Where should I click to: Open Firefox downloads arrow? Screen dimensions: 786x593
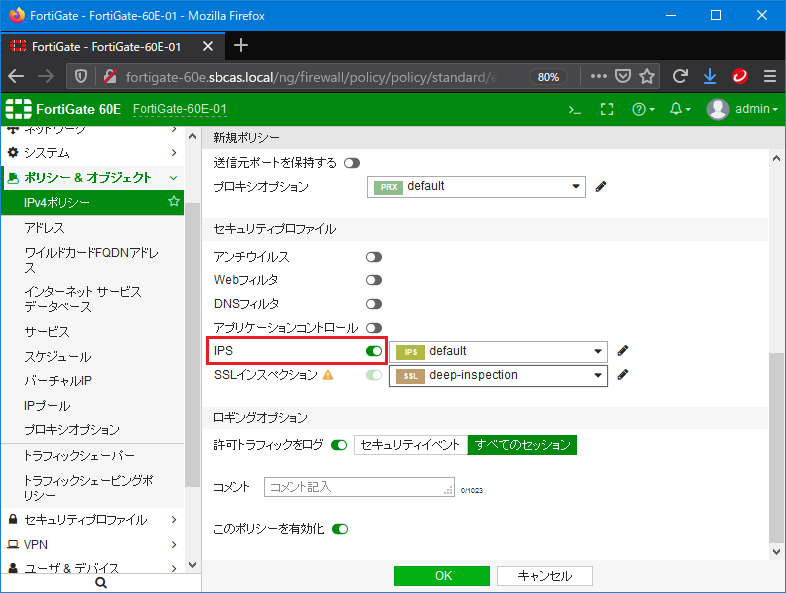click(710, 77)
